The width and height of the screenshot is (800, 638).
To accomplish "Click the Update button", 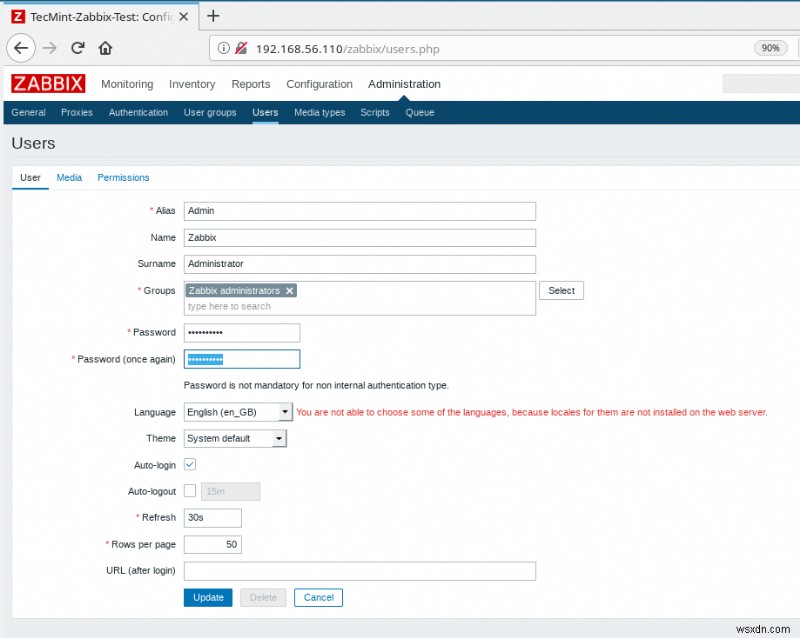I will click(208, 597).
